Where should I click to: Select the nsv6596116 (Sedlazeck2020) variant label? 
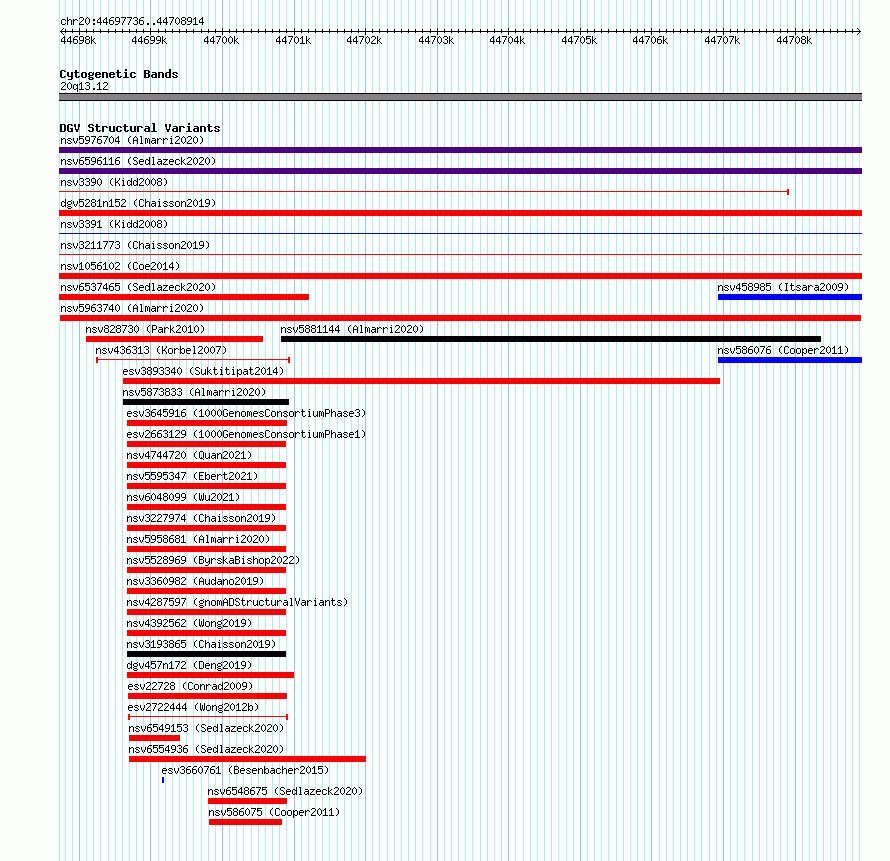pos(138,161)
